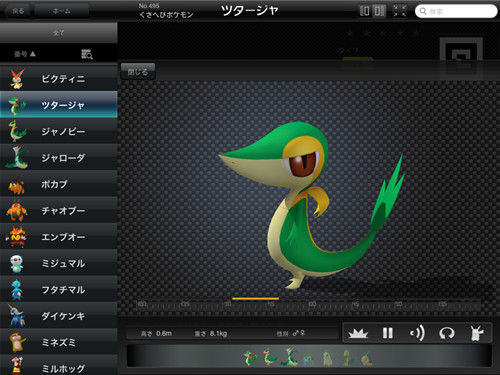Close the 3D viewer with 閉じる

click(138, 72)
